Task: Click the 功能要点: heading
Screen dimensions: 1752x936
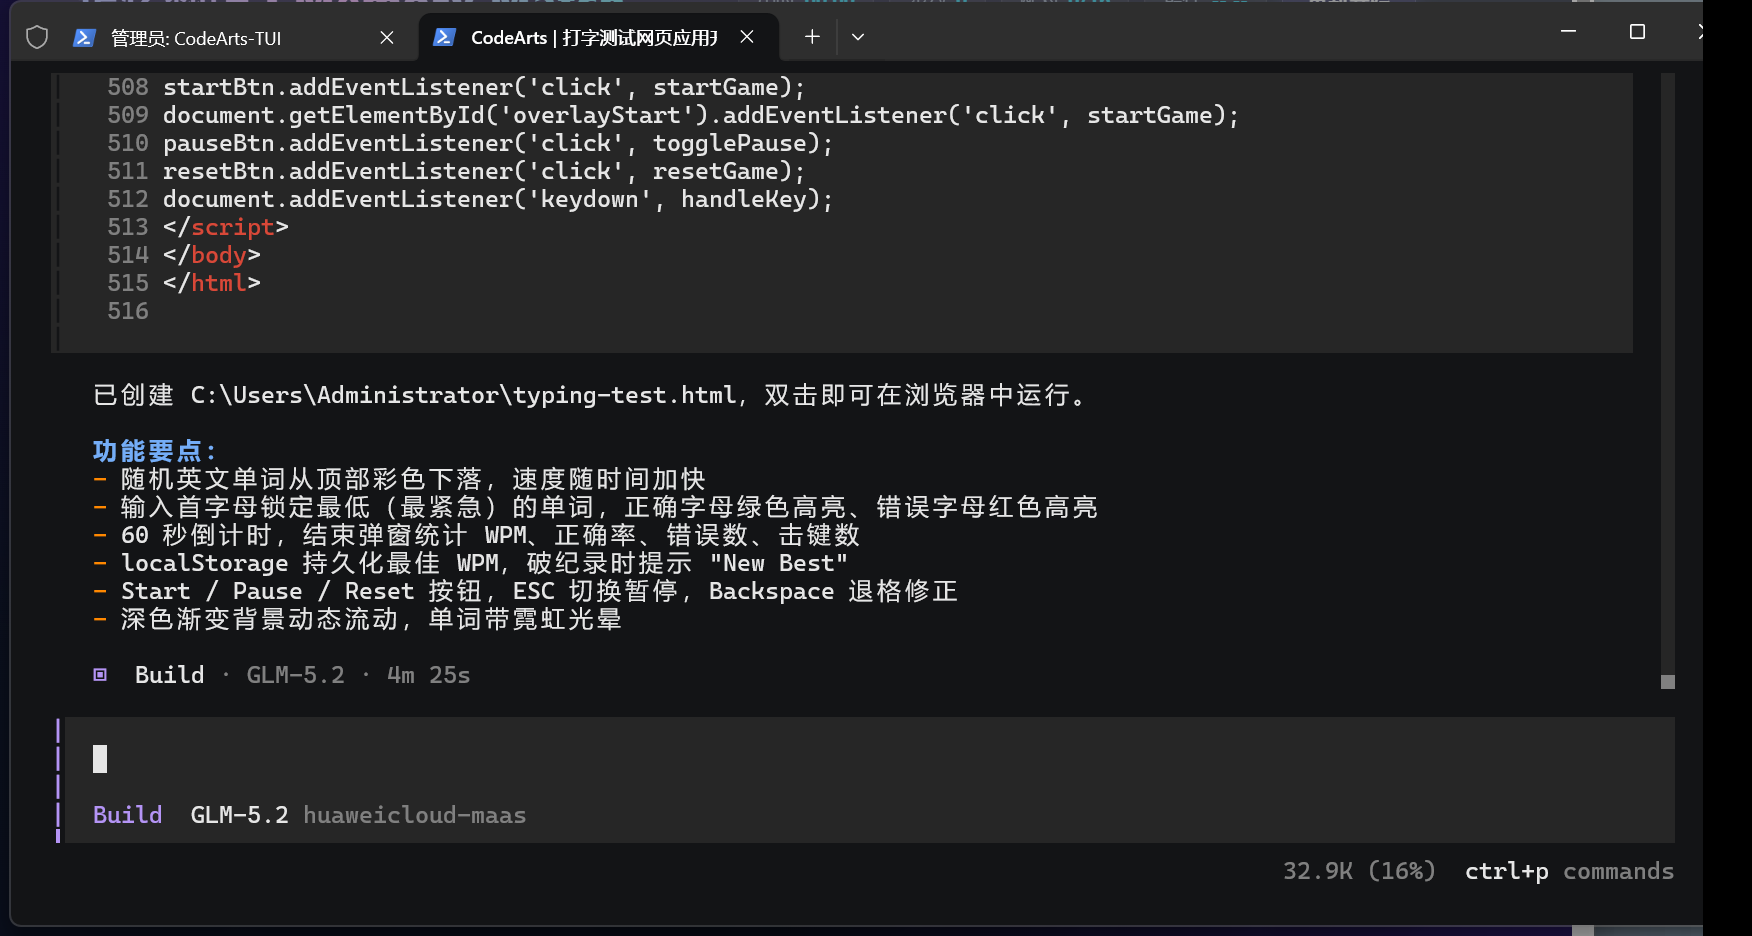Action: coord(154,451)
